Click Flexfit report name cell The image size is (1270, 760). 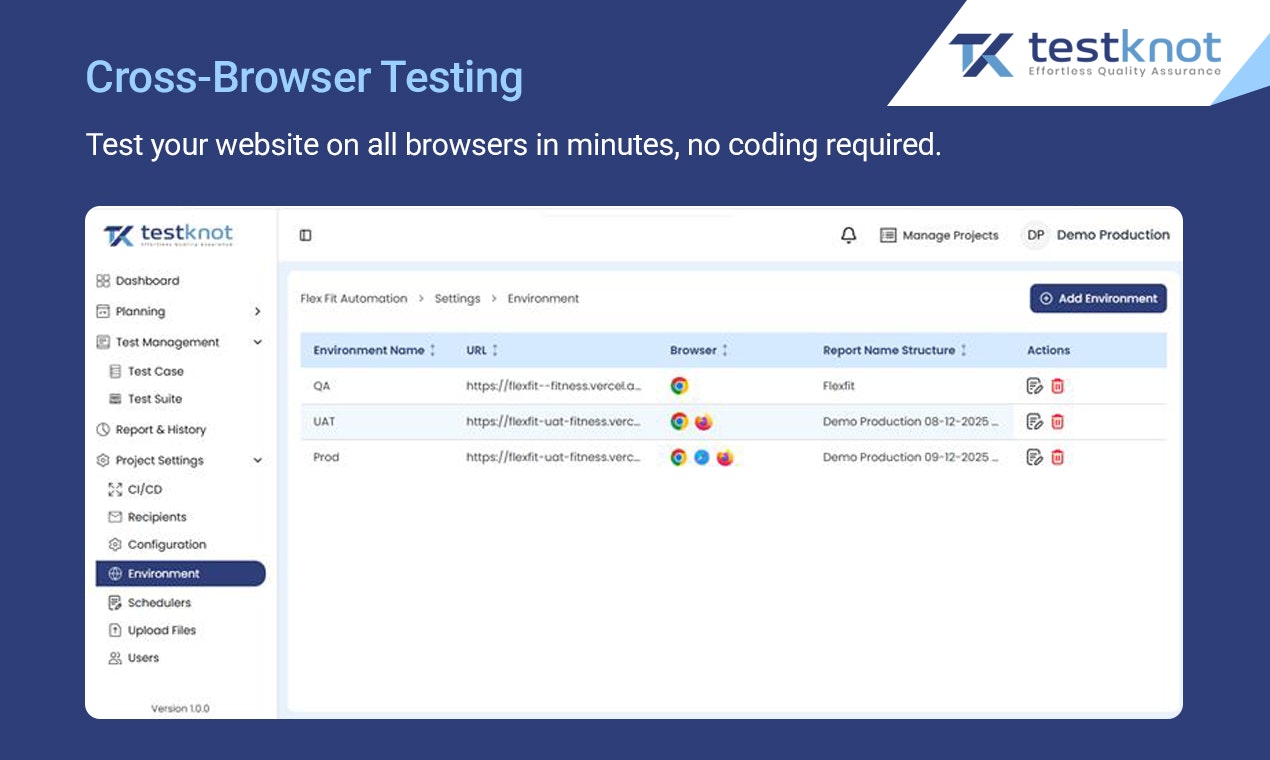[x=839, y=386]
